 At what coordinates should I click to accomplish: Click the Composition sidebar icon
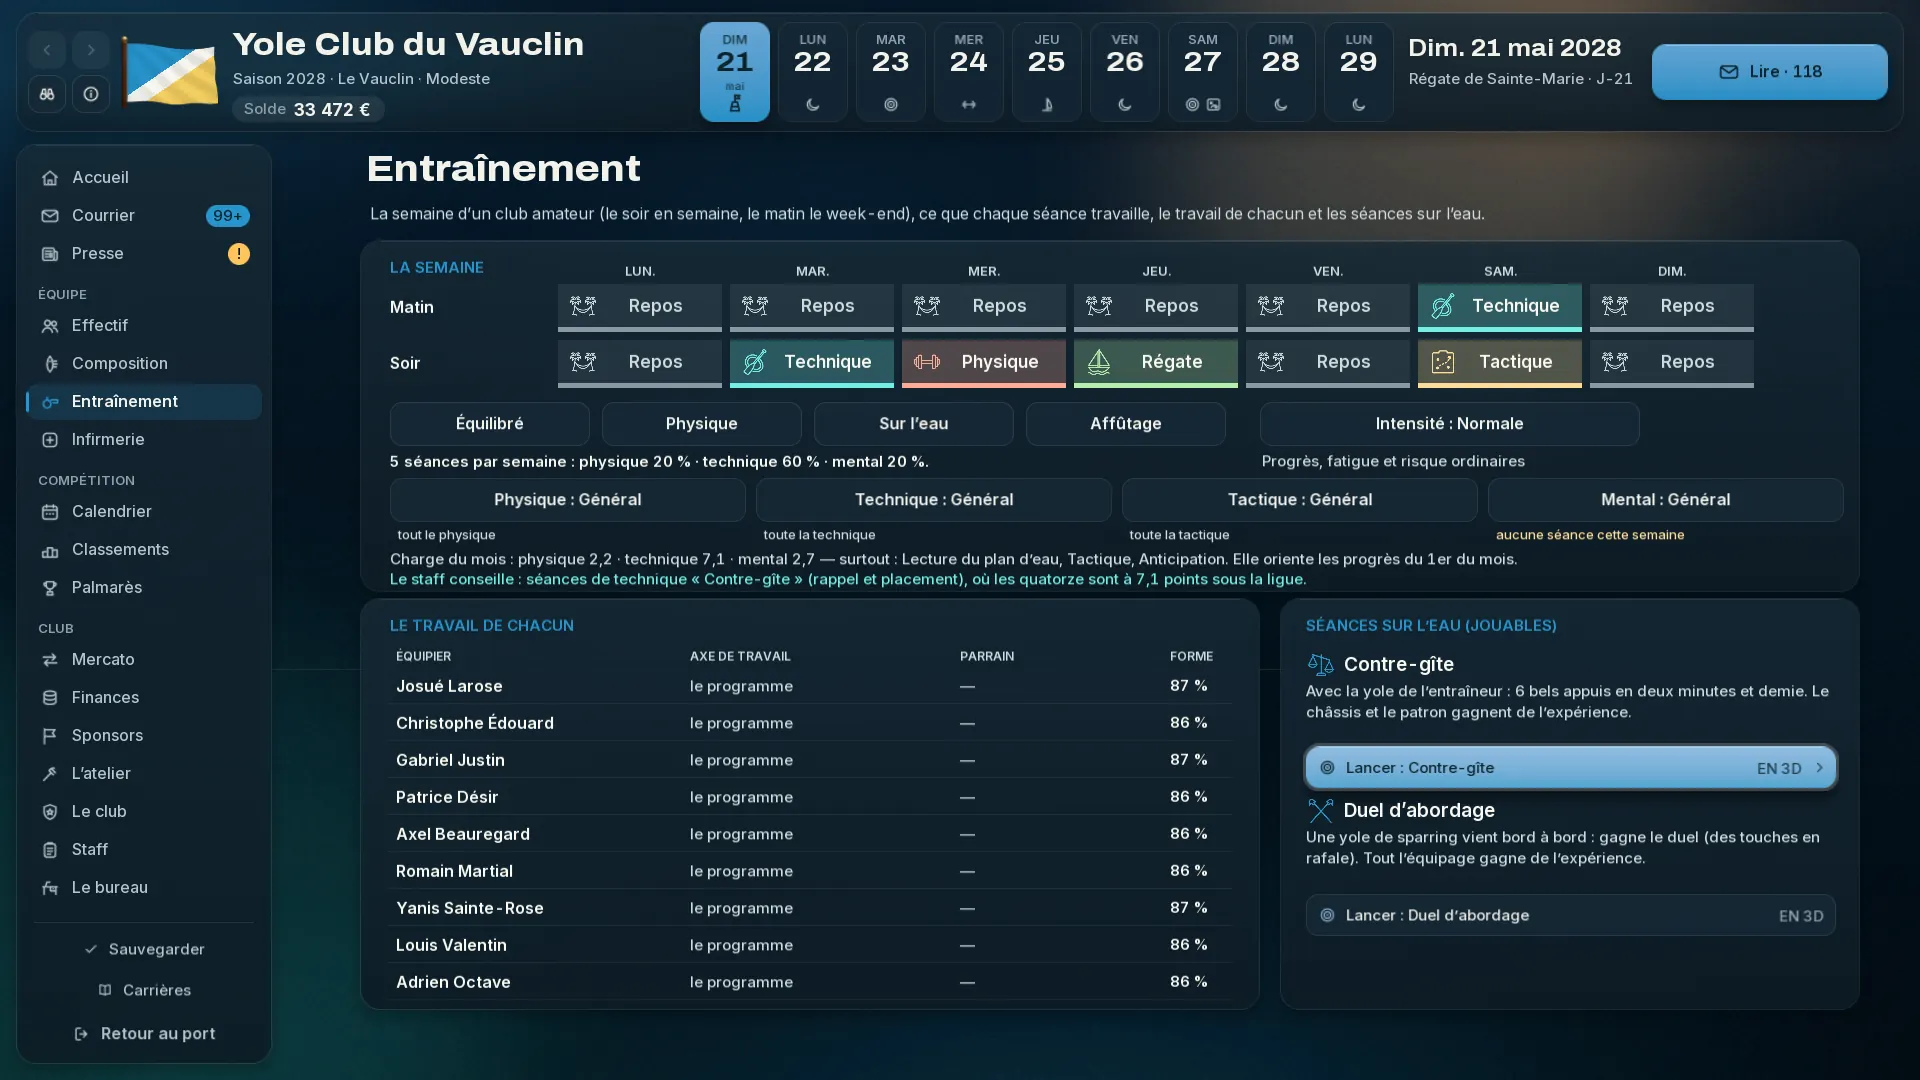50,364
